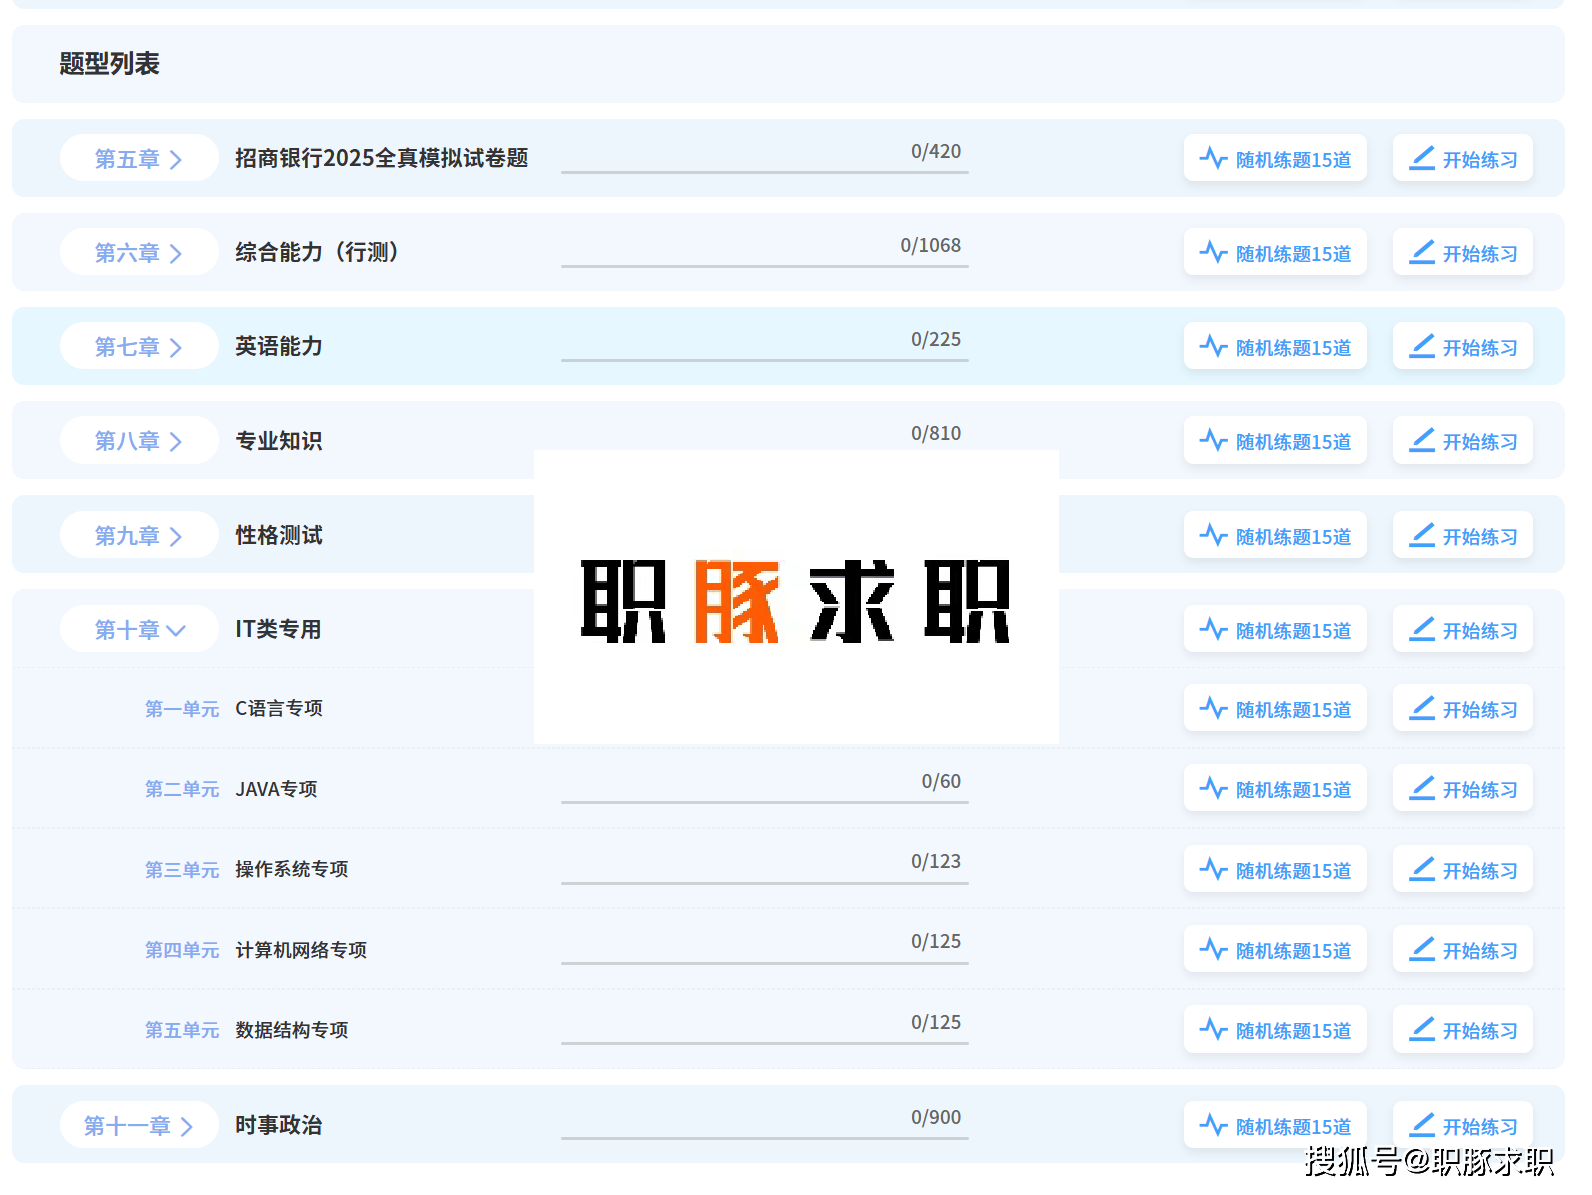Click pencil icon in 计算机网络专项 row

tap(1422, 950)
